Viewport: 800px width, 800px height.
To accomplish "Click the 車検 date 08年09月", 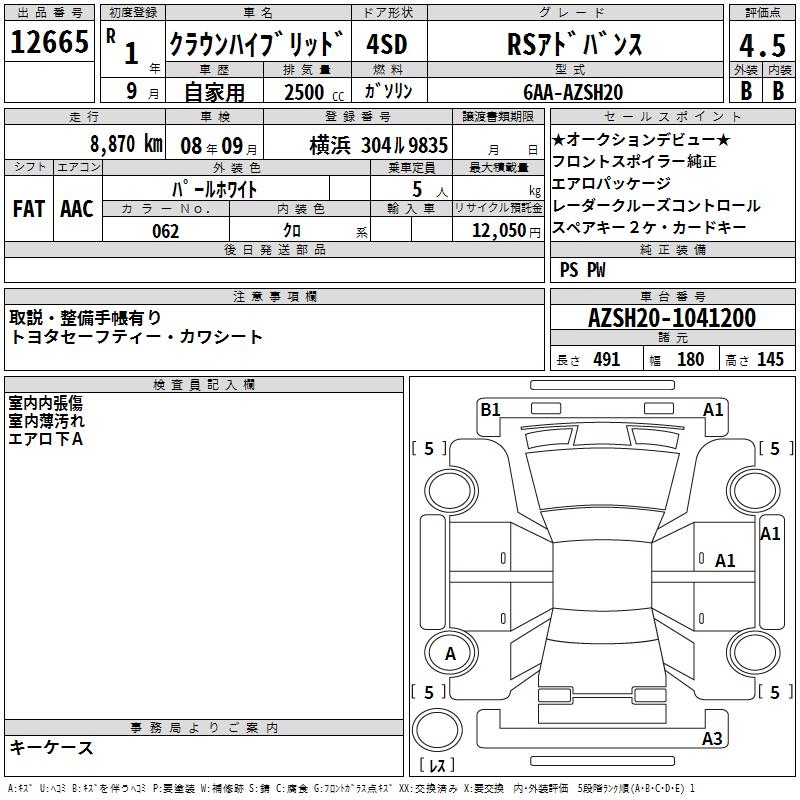I will (x=218, y=146).
